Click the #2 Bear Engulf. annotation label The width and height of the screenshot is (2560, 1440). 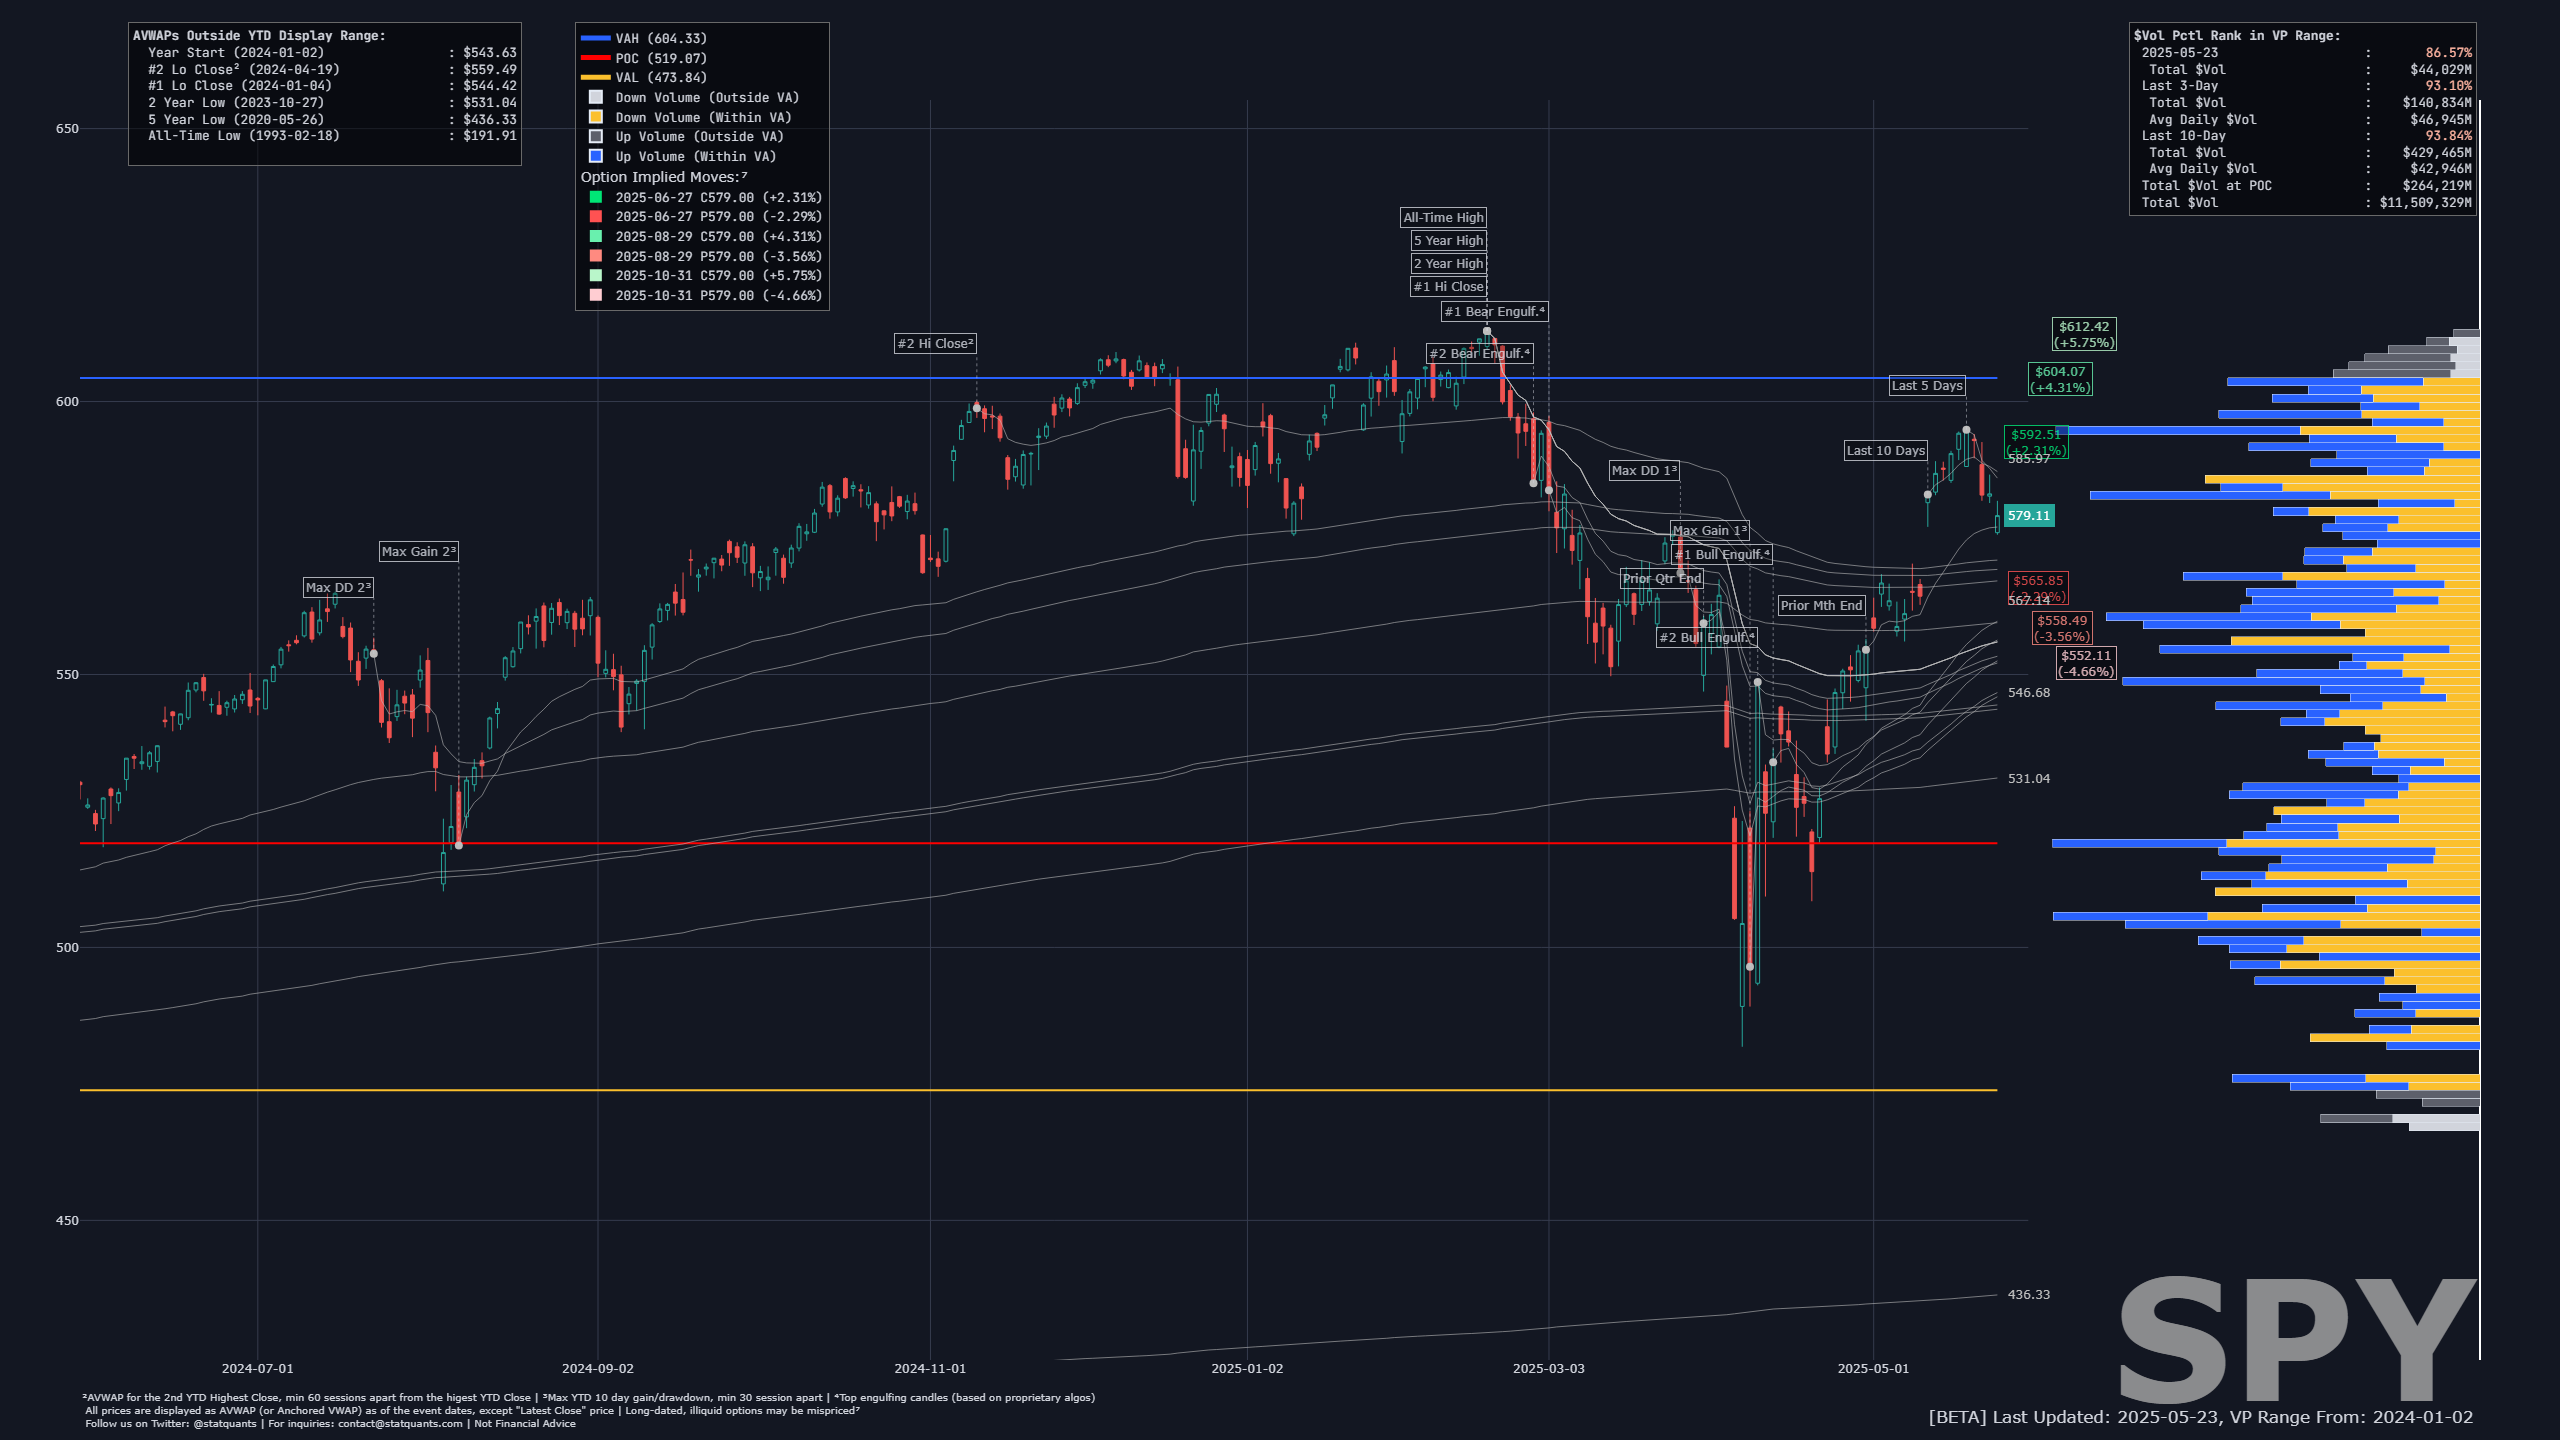click(x=1480, y=354)
